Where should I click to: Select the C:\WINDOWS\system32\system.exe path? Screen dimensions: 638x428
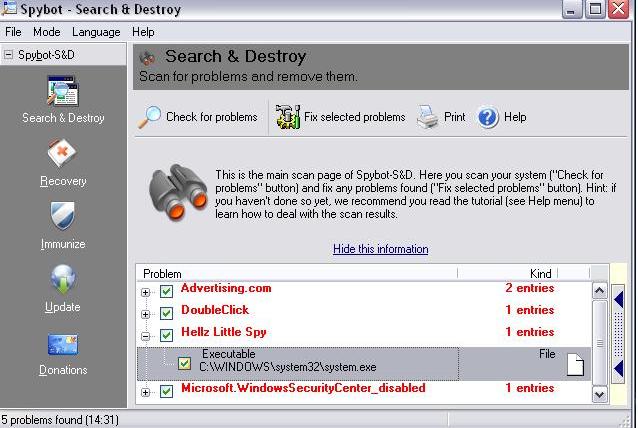[x=288, y=367]
